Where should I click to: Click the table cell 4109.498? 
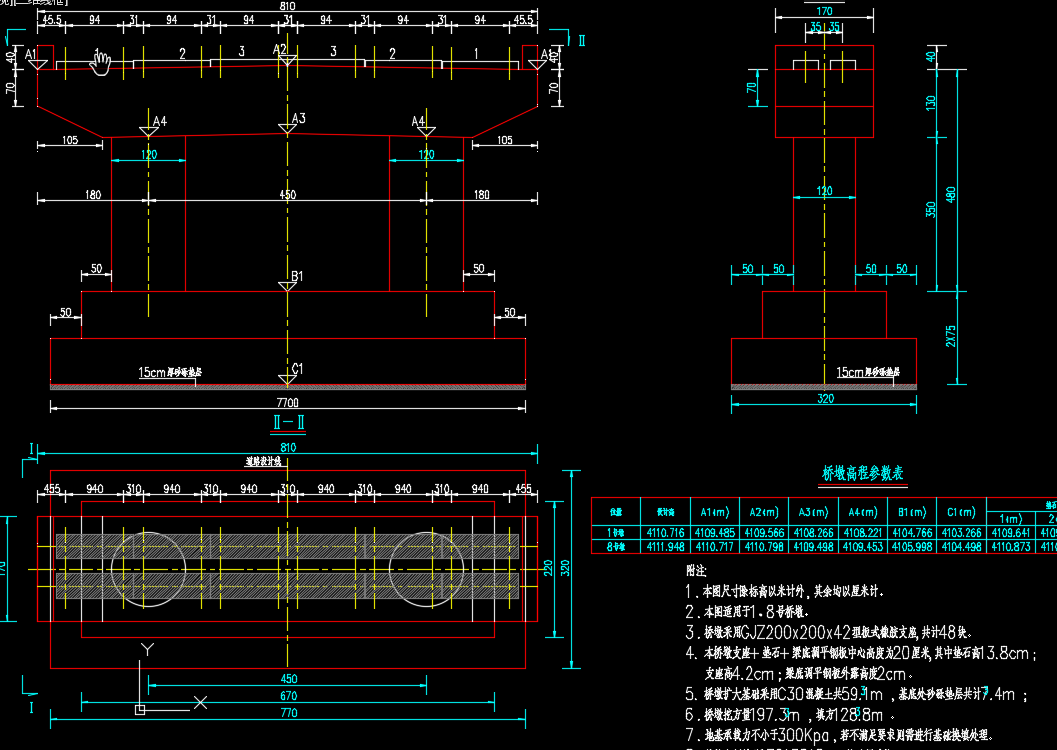(x=813, y=546)
